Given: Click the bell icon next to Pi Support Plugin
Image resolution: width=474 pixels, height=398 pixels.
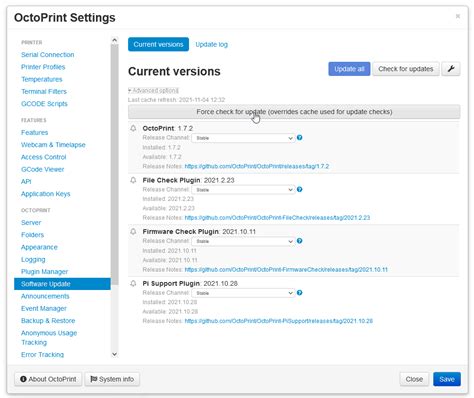Looking at the screenshot, I should click(x=133, y=283).
